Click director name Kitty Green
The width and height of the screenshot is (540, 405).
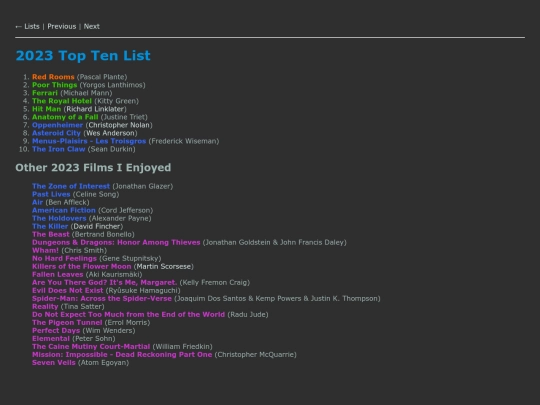click(x=116, y=101)
